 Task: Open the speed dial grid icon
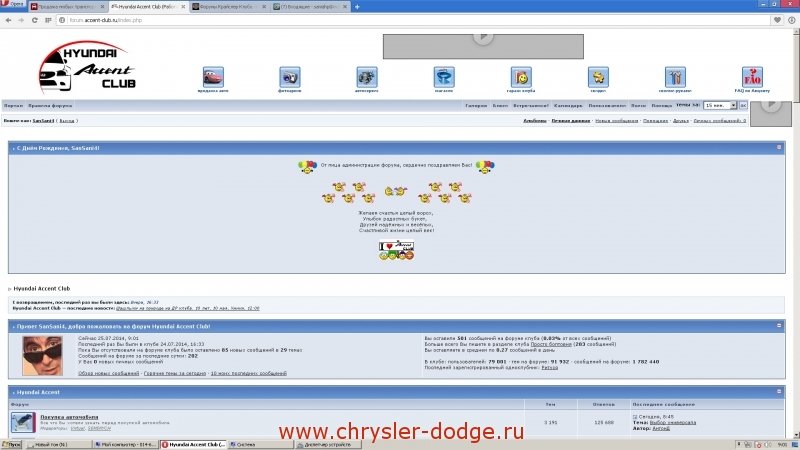[48, 20]
